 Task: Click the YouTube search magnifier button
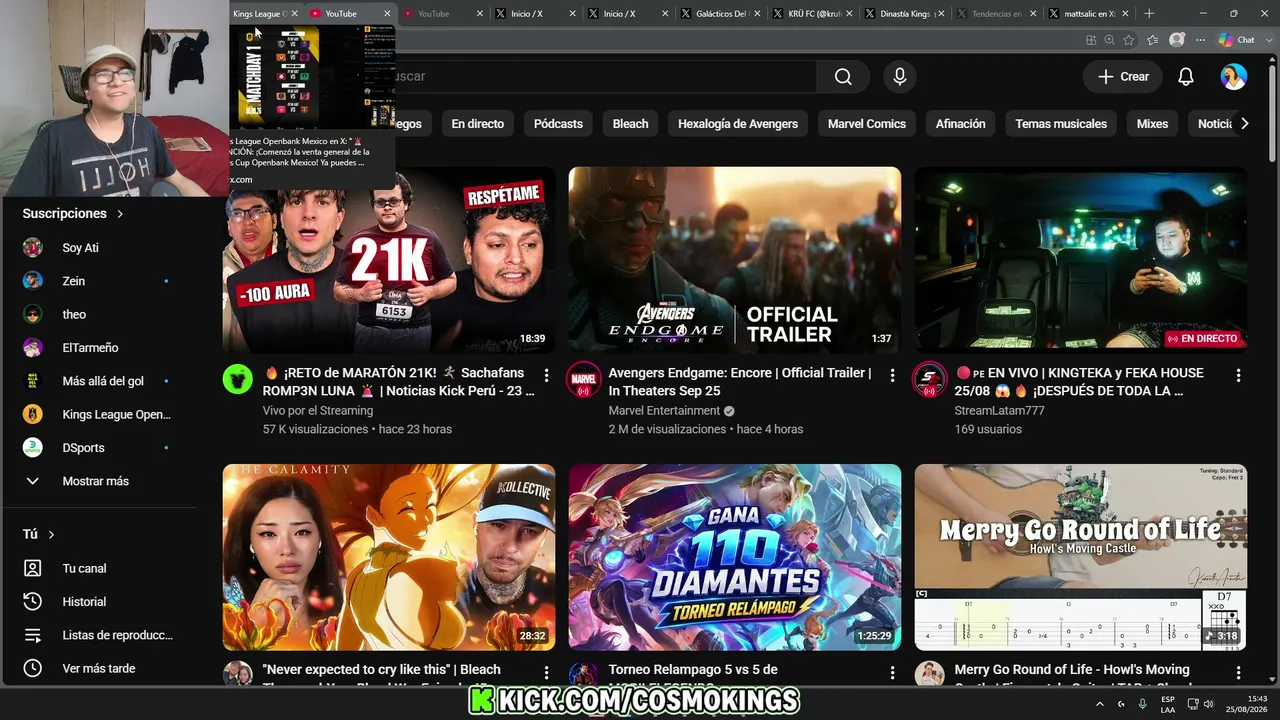843,77
